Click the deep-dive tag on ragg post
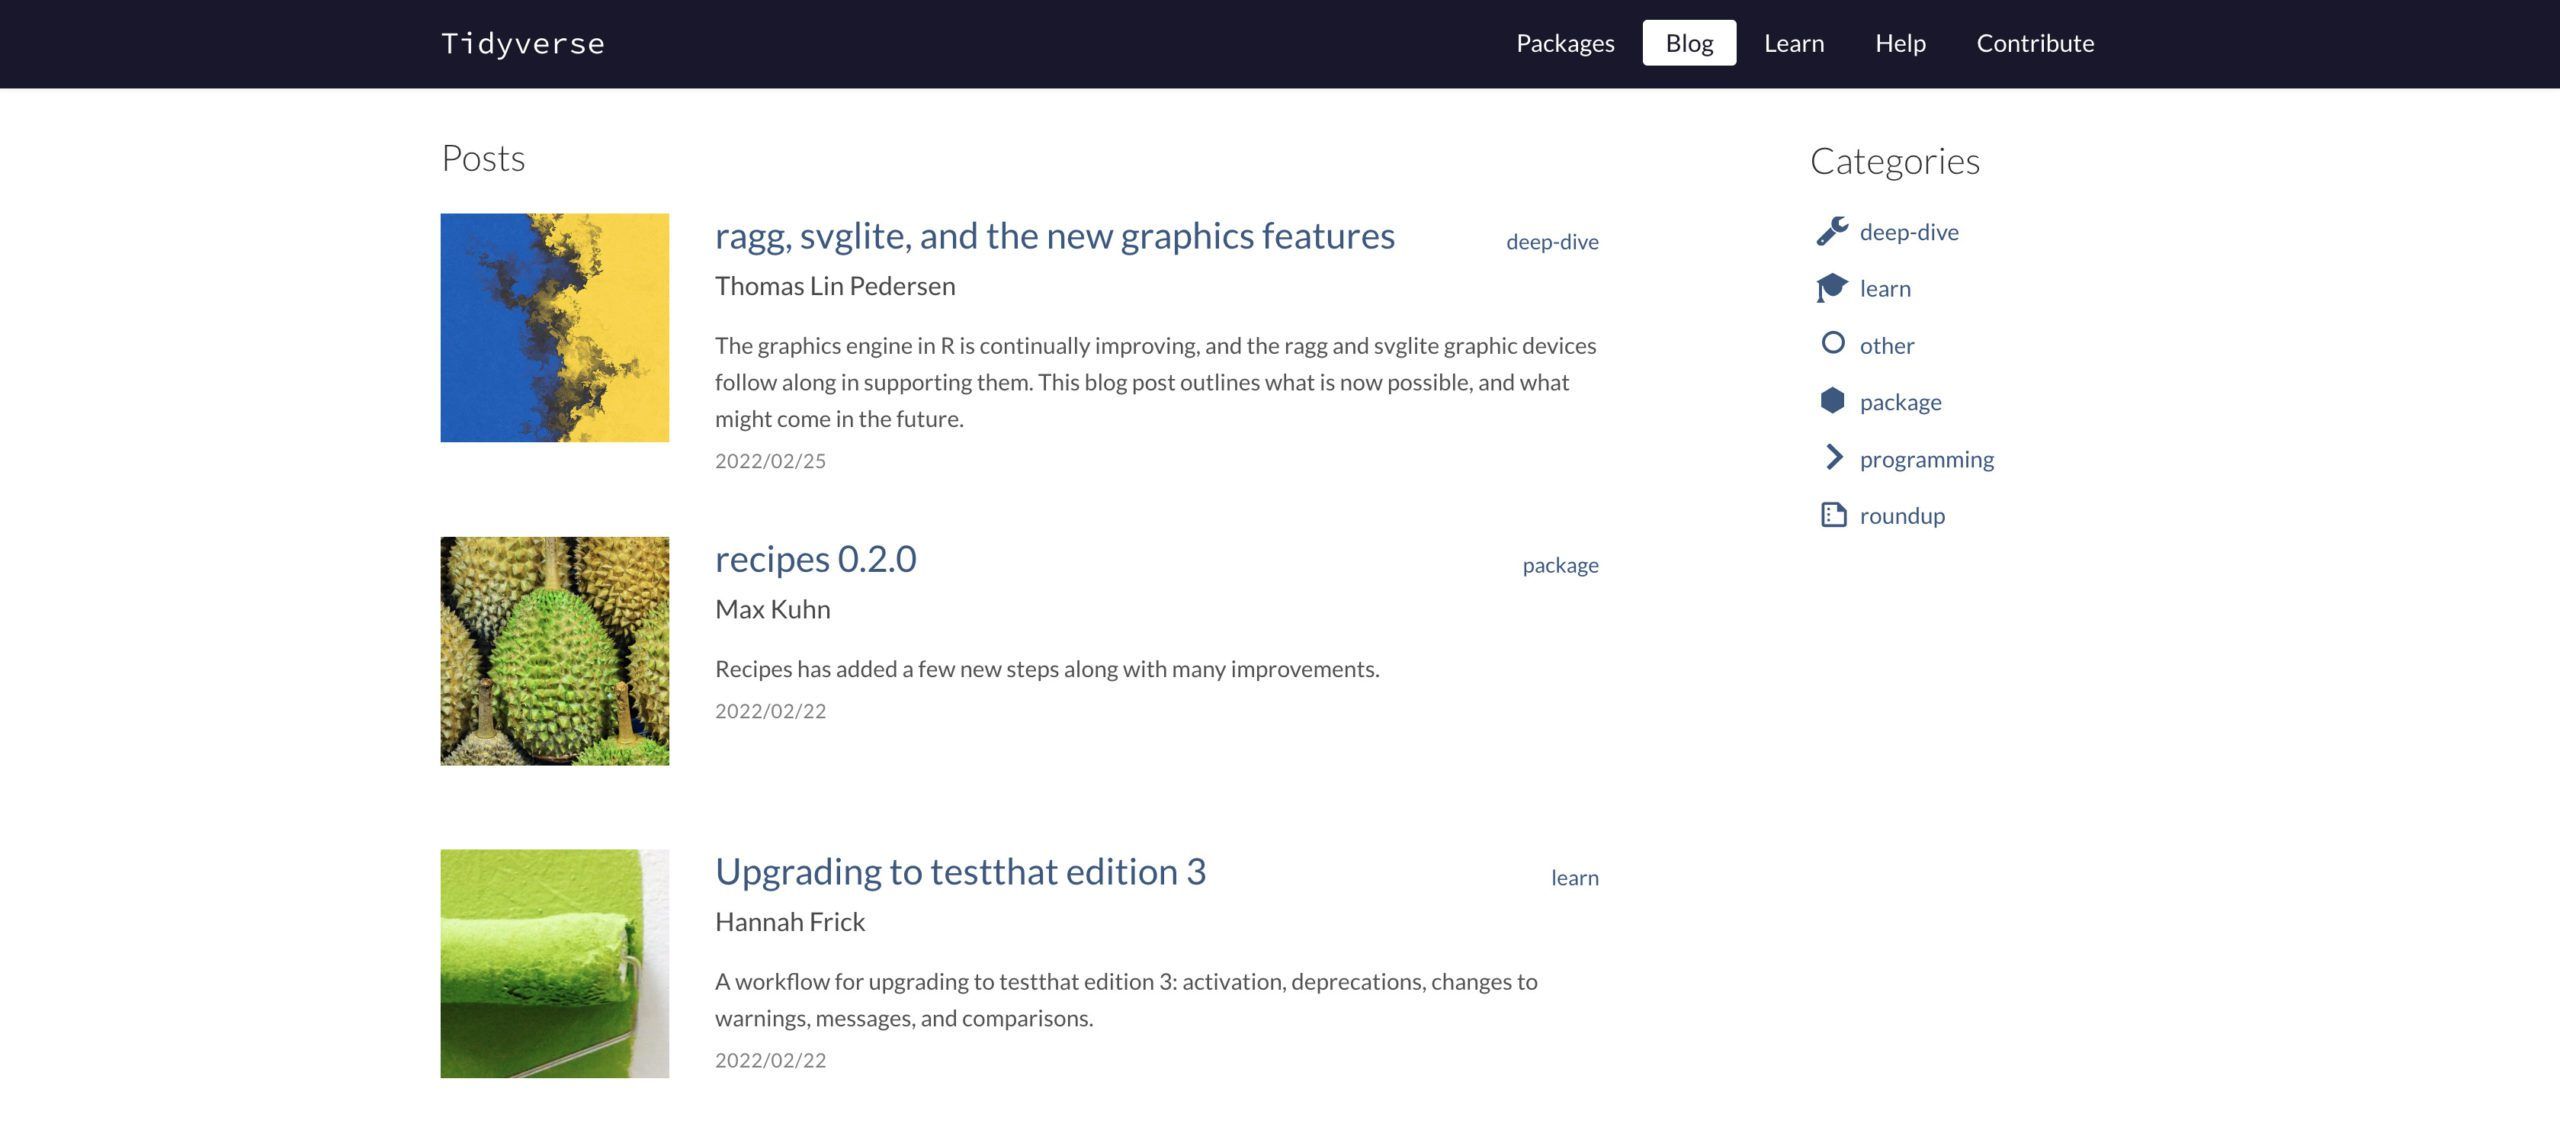Viewport: 2560px width, 1127px height. pos(1552,242)
